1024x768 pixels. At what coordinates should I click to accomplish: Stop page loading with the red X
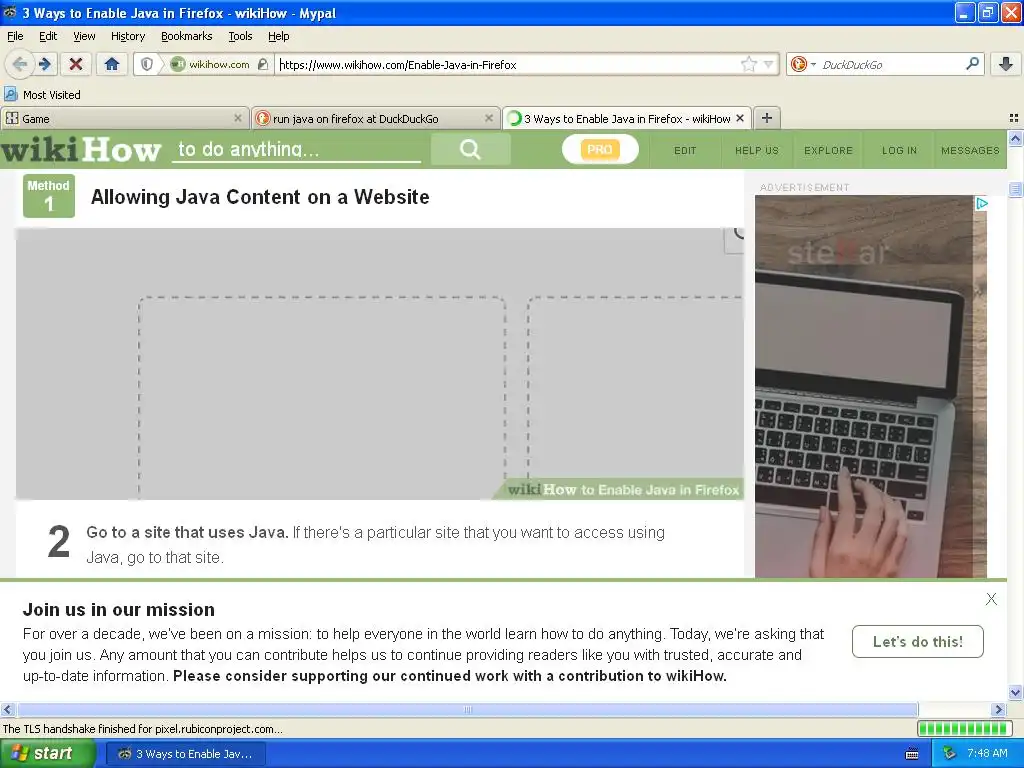[76, 64]
